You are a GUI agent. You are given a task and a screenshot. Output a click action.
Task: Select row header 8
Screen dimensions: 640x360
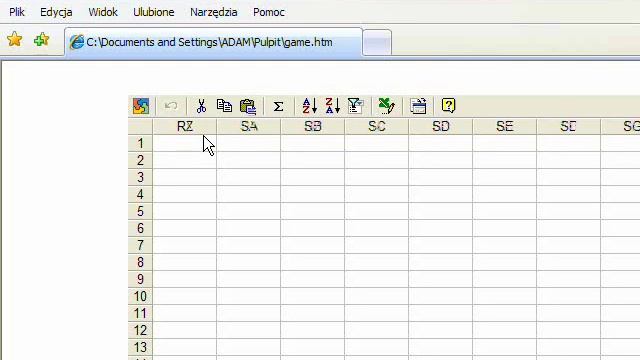140,262
